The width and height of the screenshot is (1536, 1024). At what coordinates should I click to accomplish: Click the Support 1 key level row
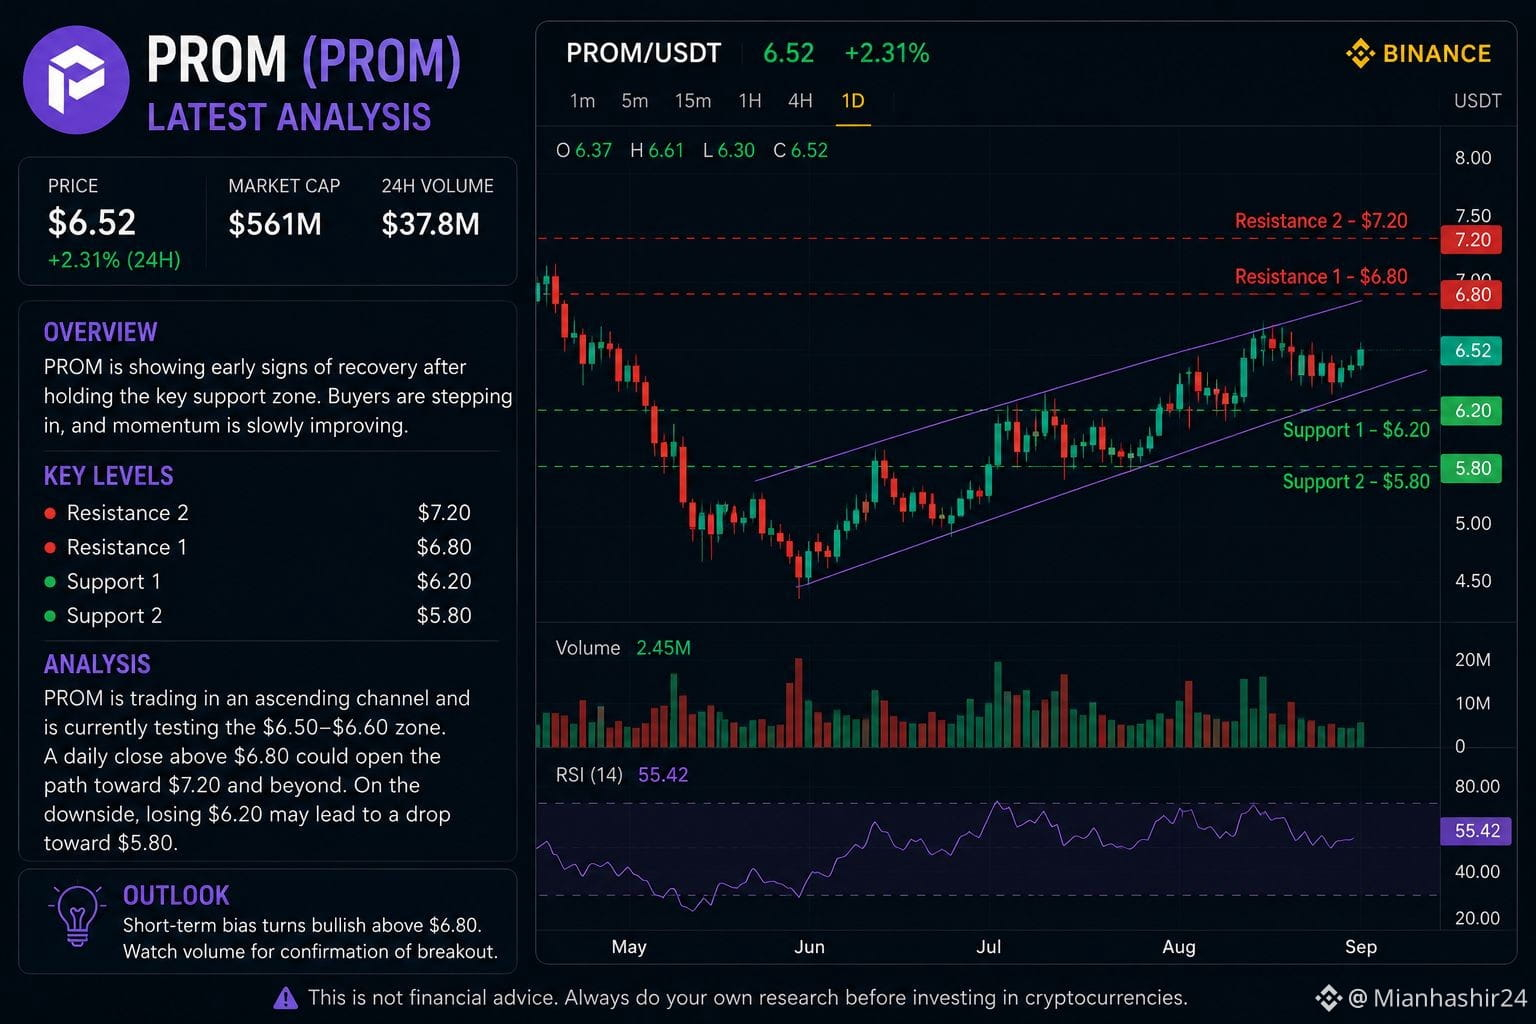[x=258, y=581]
